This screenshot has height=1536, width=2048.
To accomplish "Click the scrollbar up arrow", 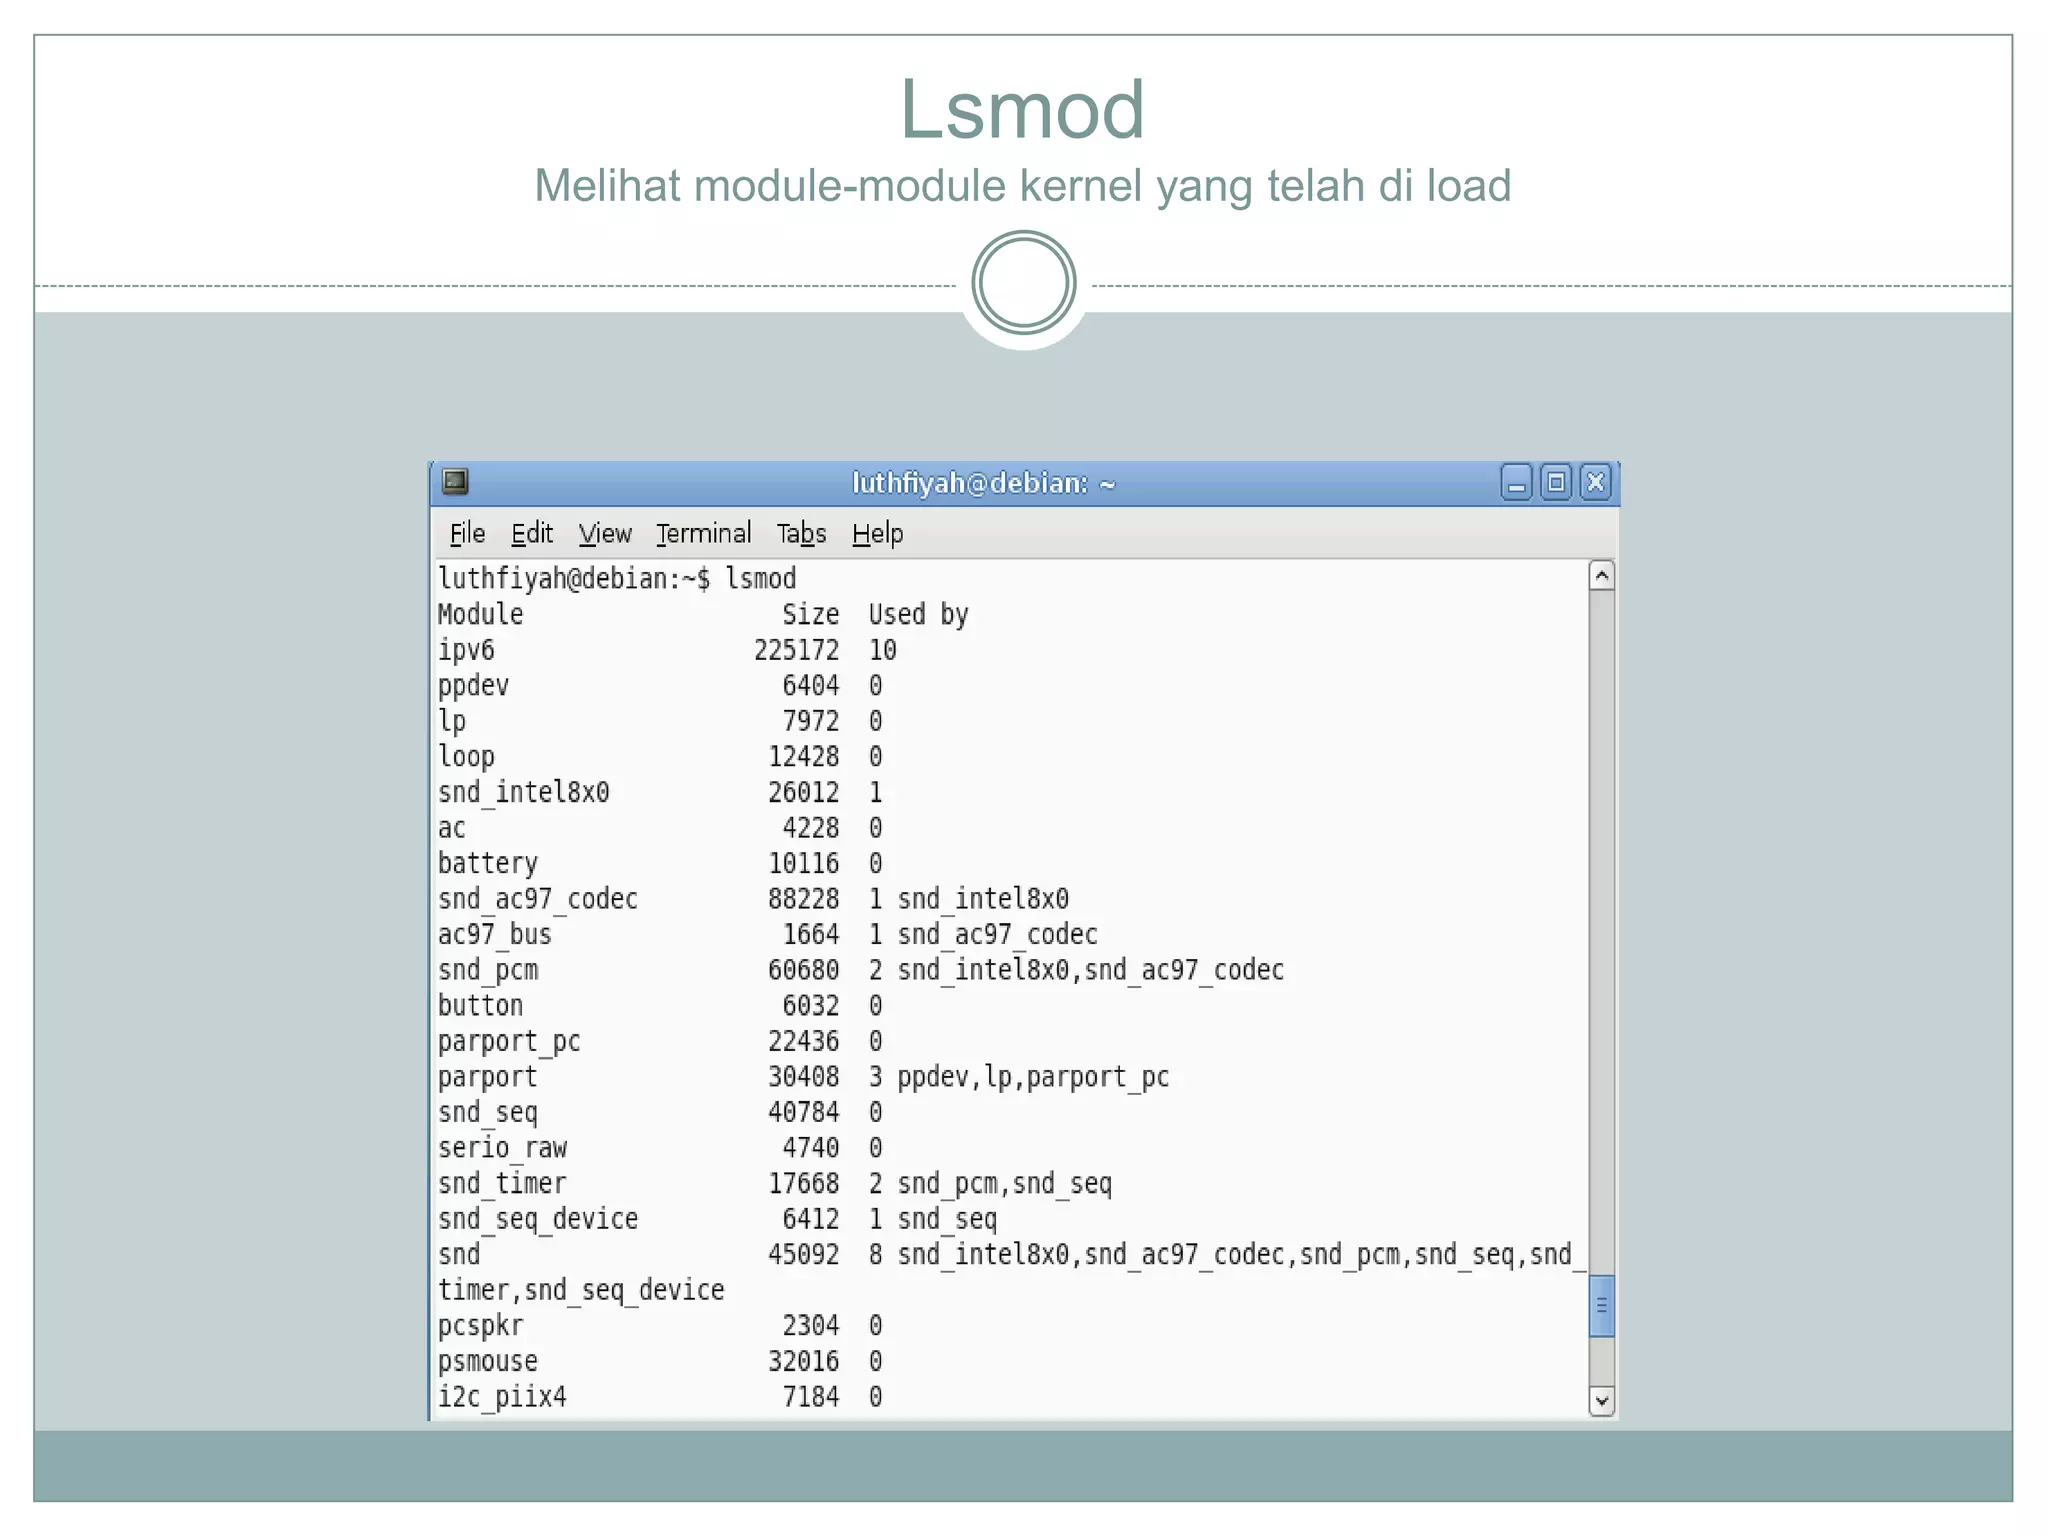I will click(1602, 576).
